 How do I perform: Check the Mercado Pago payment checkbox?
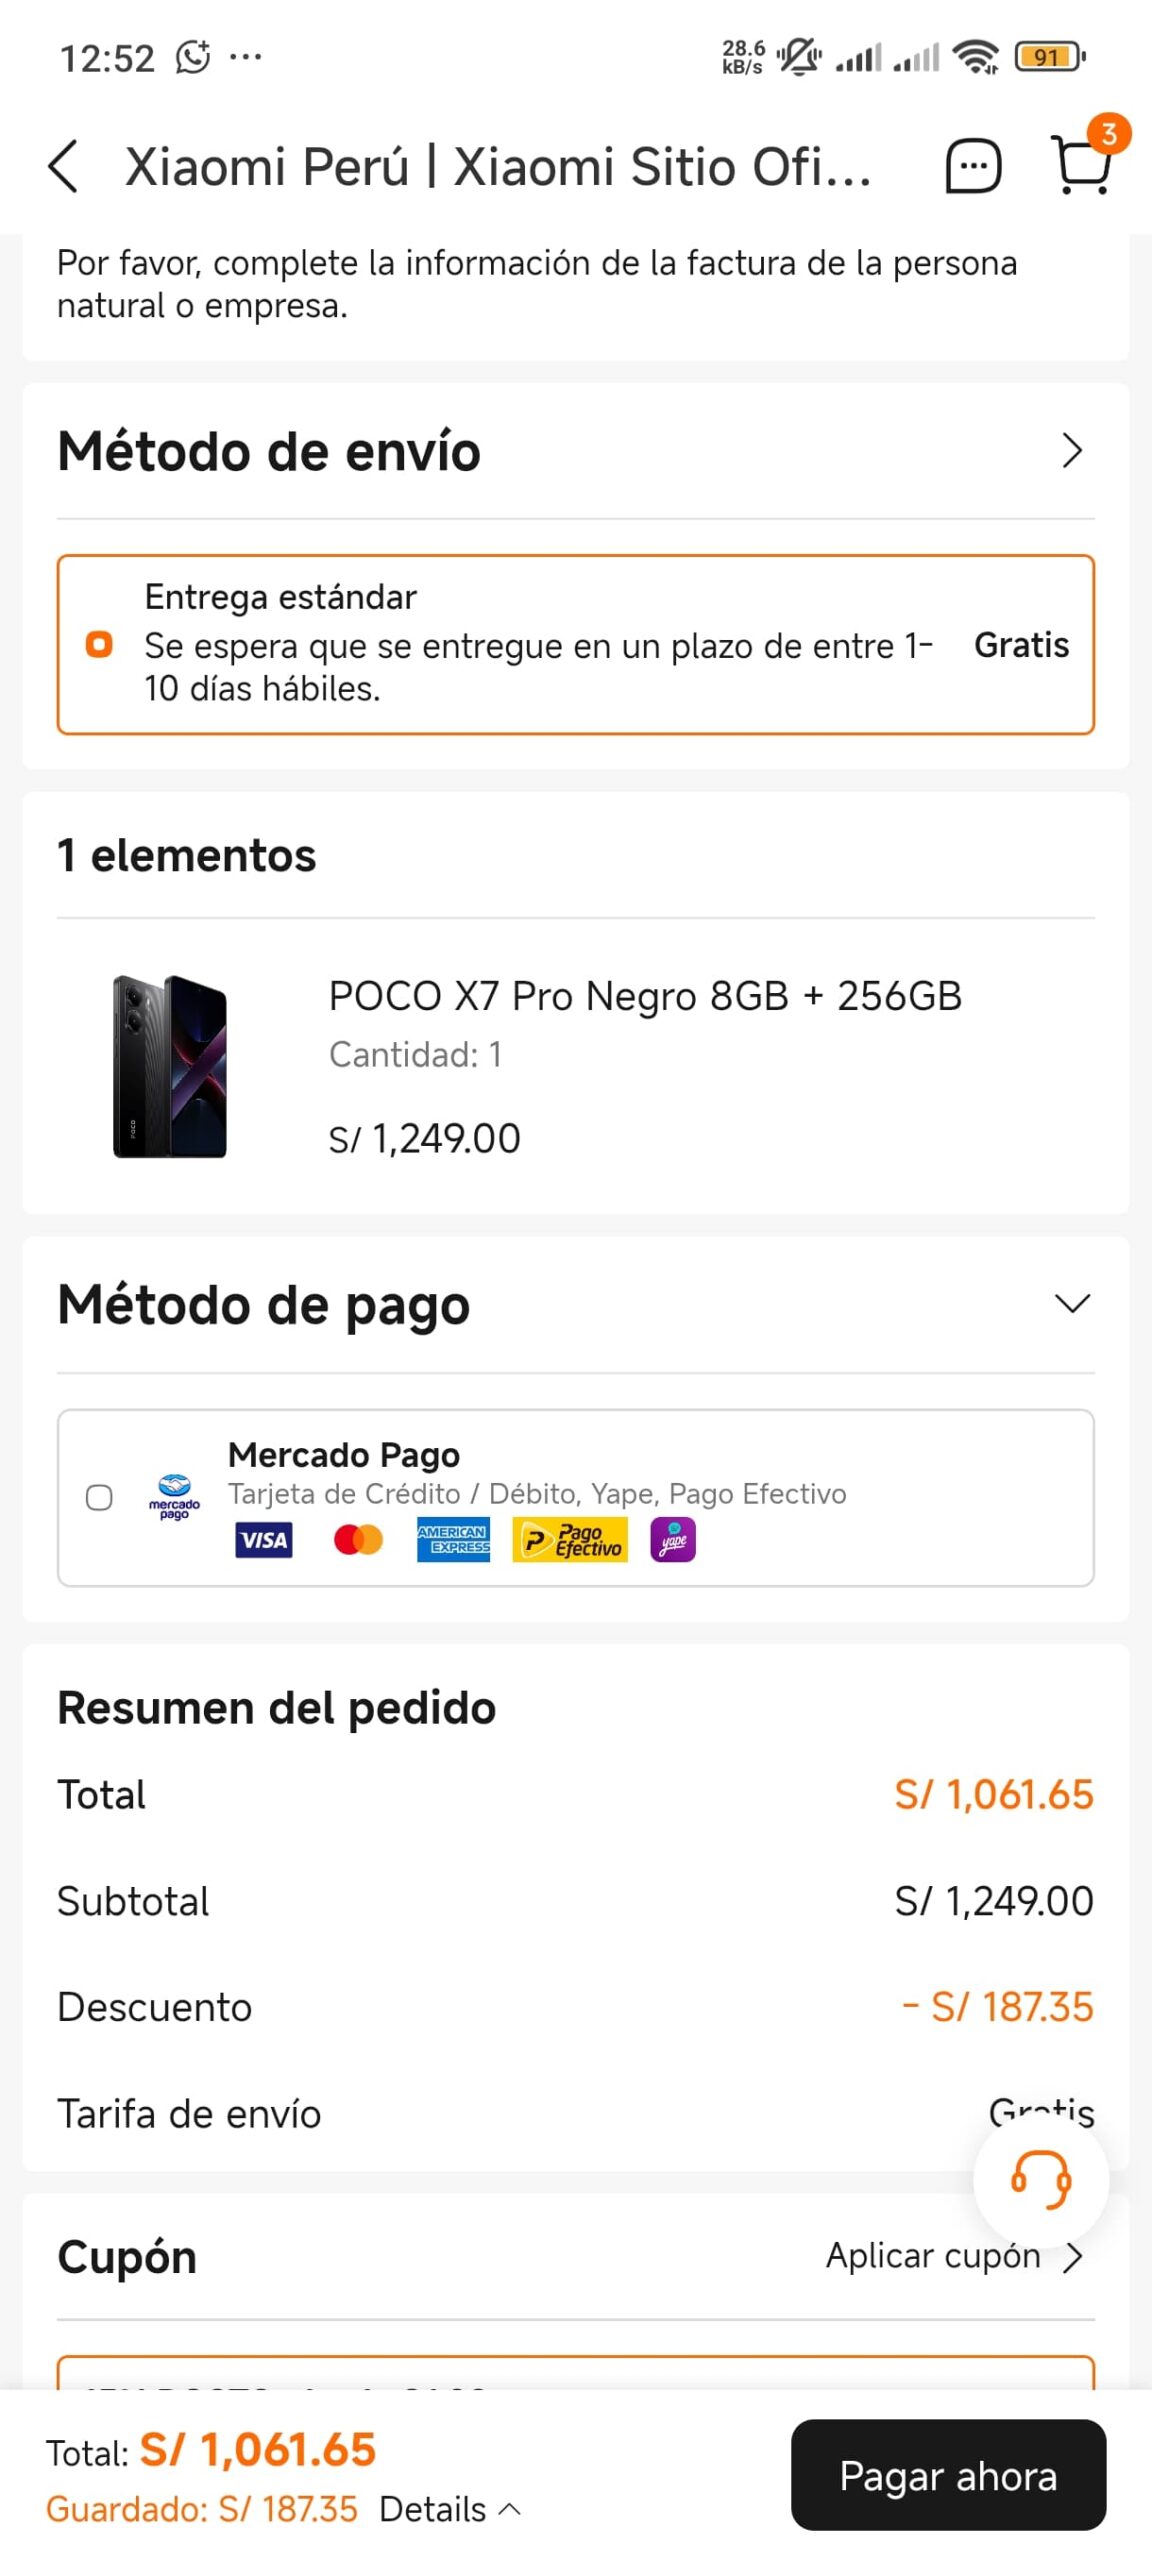click(x=99, y=1497)
